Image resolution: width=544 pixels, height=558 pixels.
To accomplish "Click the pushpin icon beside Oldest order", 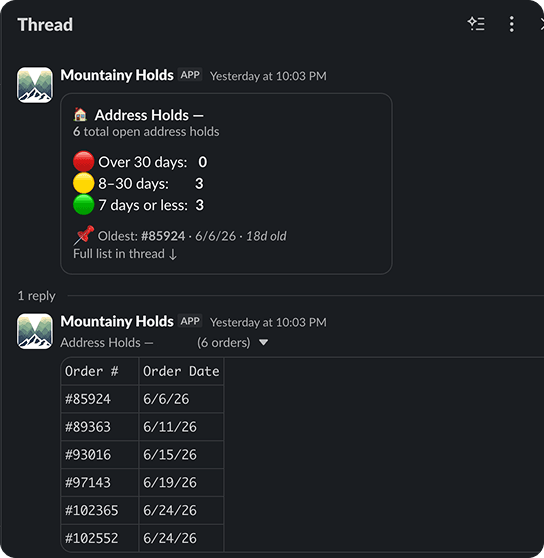I will (x=84, y=235).
